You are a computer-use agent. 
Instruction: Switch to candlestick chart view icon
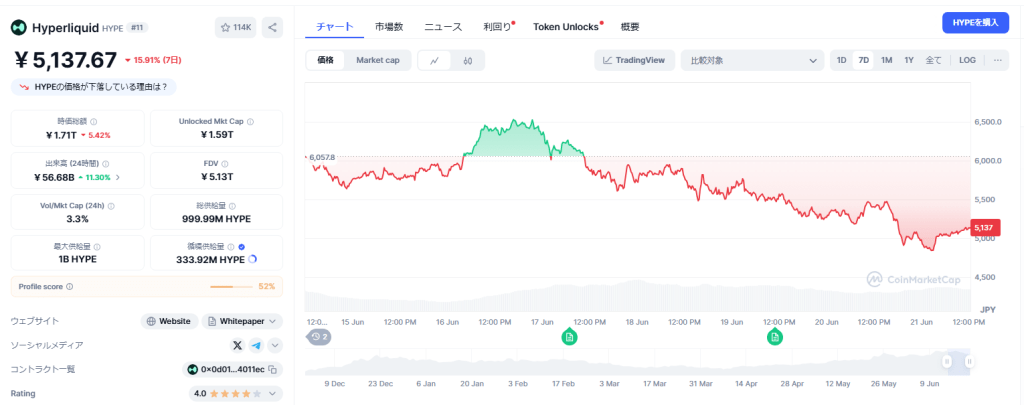[x=467, y=60]
